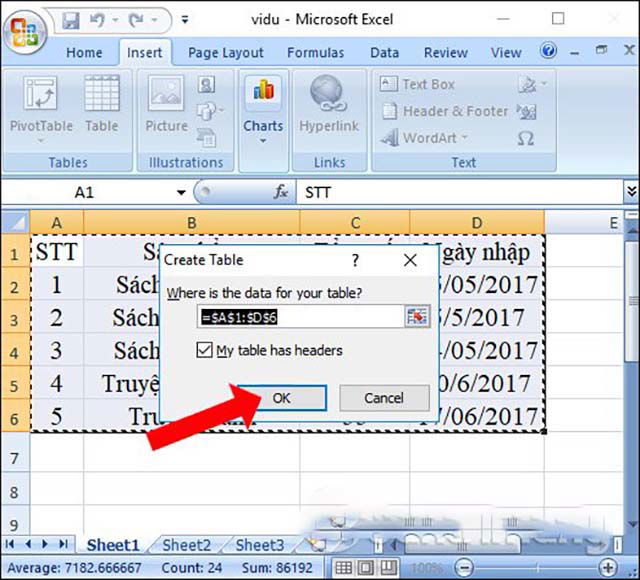640x580 pixels.
Task: Switch to Page Layout view
Action: [366, 568]
